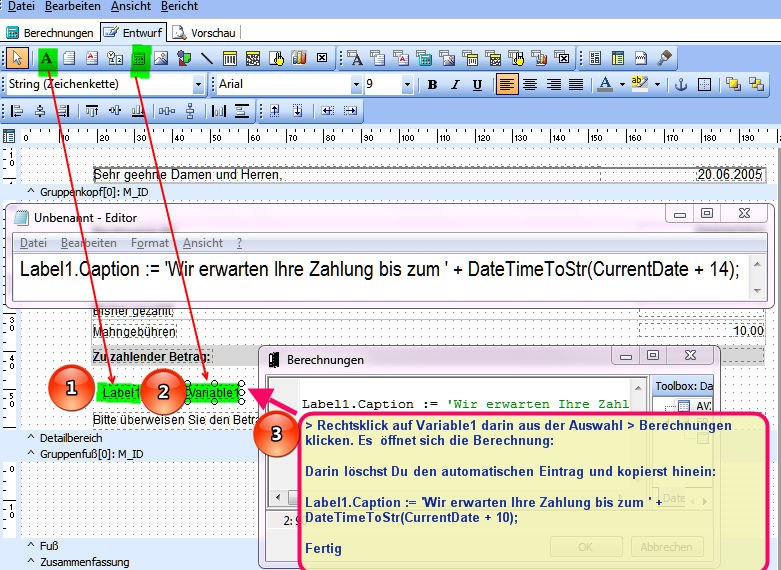This screenshot has height=570, width=781.
Task: Pick the Line component tool
Action: [207, 58]
